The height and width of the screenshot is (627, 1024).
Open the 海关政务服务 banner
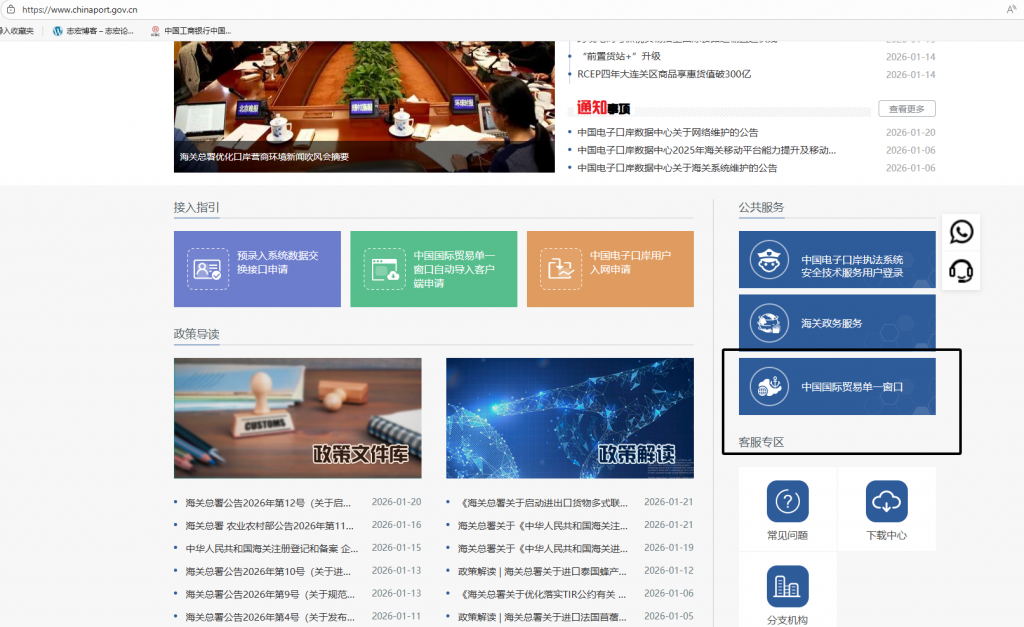[x=837, y=323]
